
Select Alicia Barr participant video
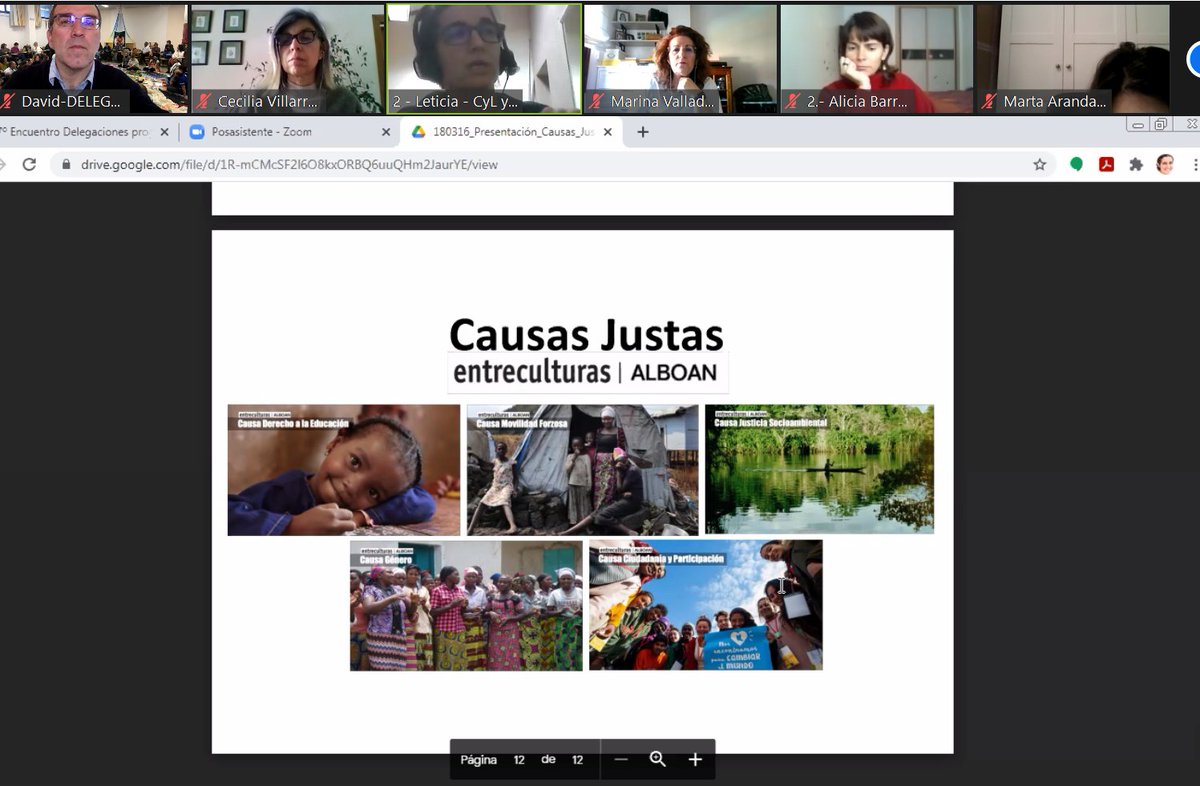pos(877,58)
